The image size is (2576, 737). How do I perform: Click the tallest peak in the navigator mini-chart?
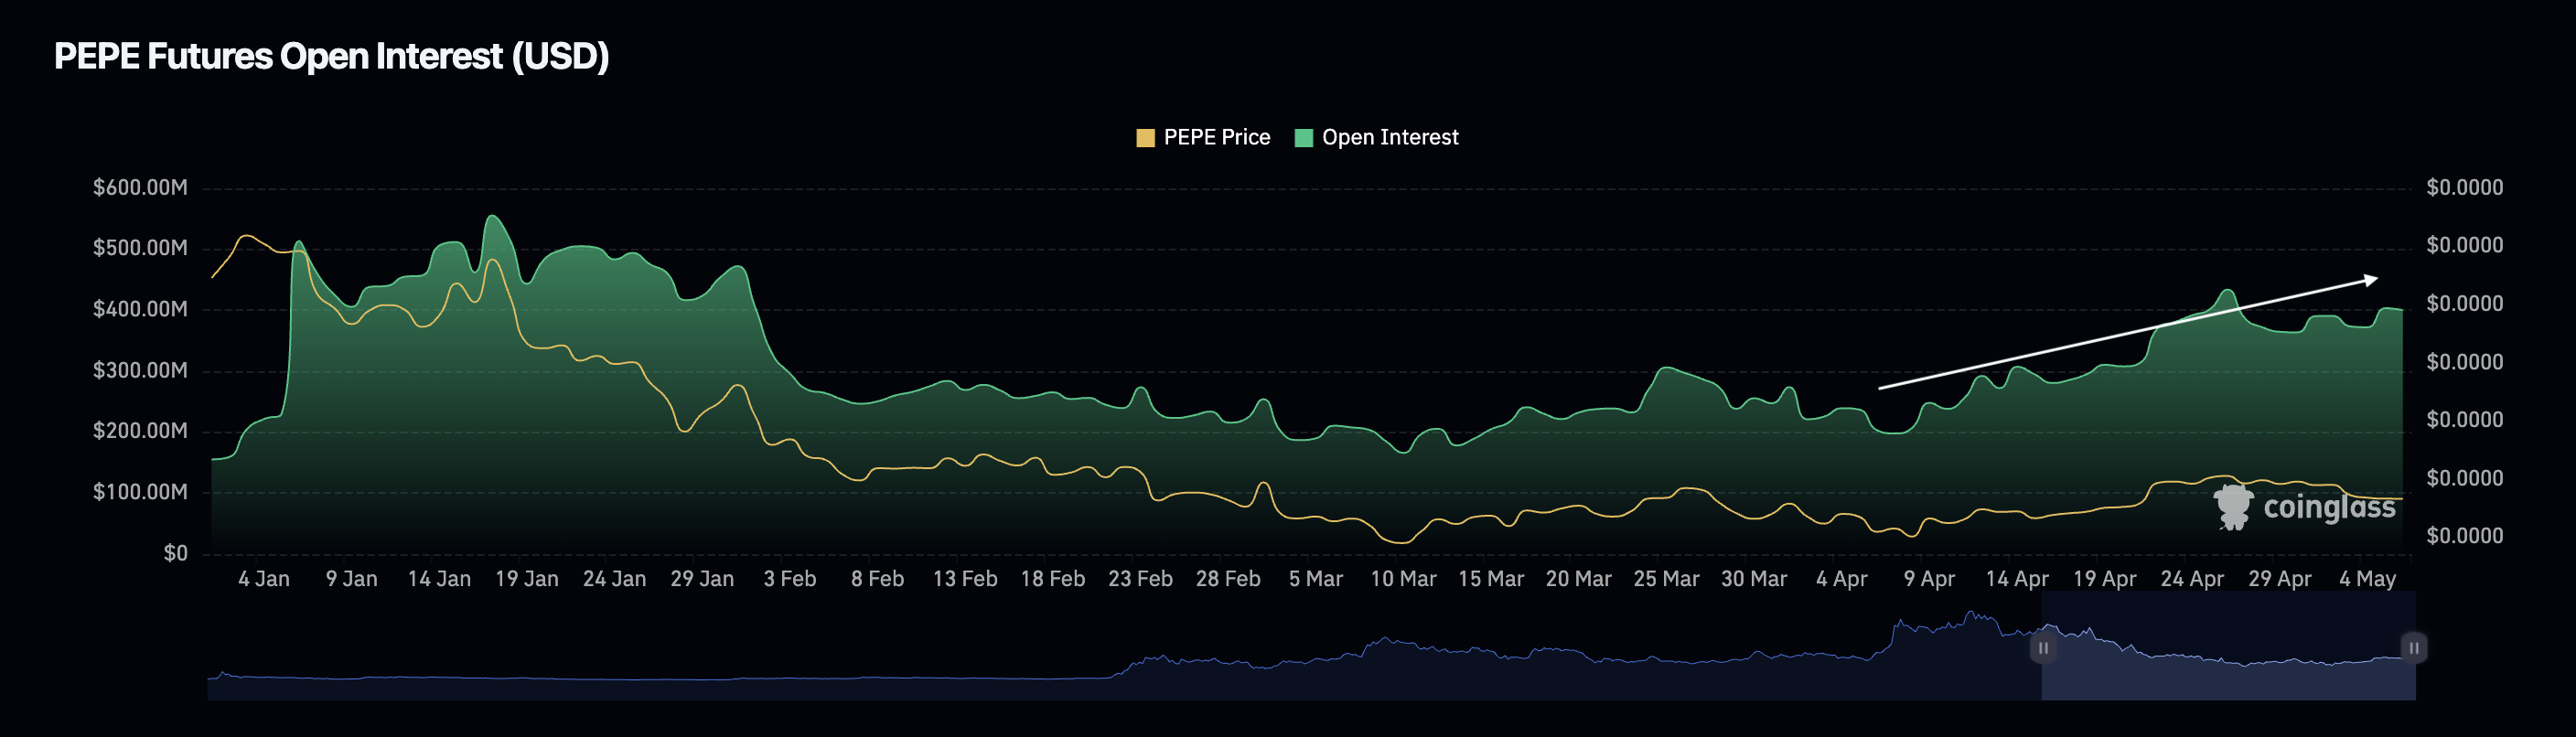click(1970, 615)
